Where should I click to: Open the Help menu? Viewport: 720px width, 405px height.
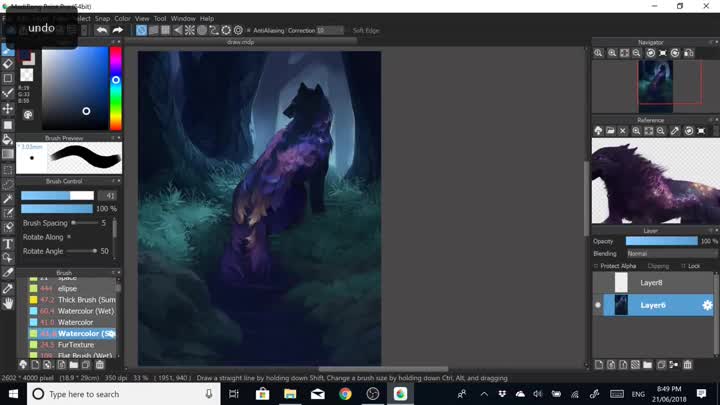click(207, 18)
